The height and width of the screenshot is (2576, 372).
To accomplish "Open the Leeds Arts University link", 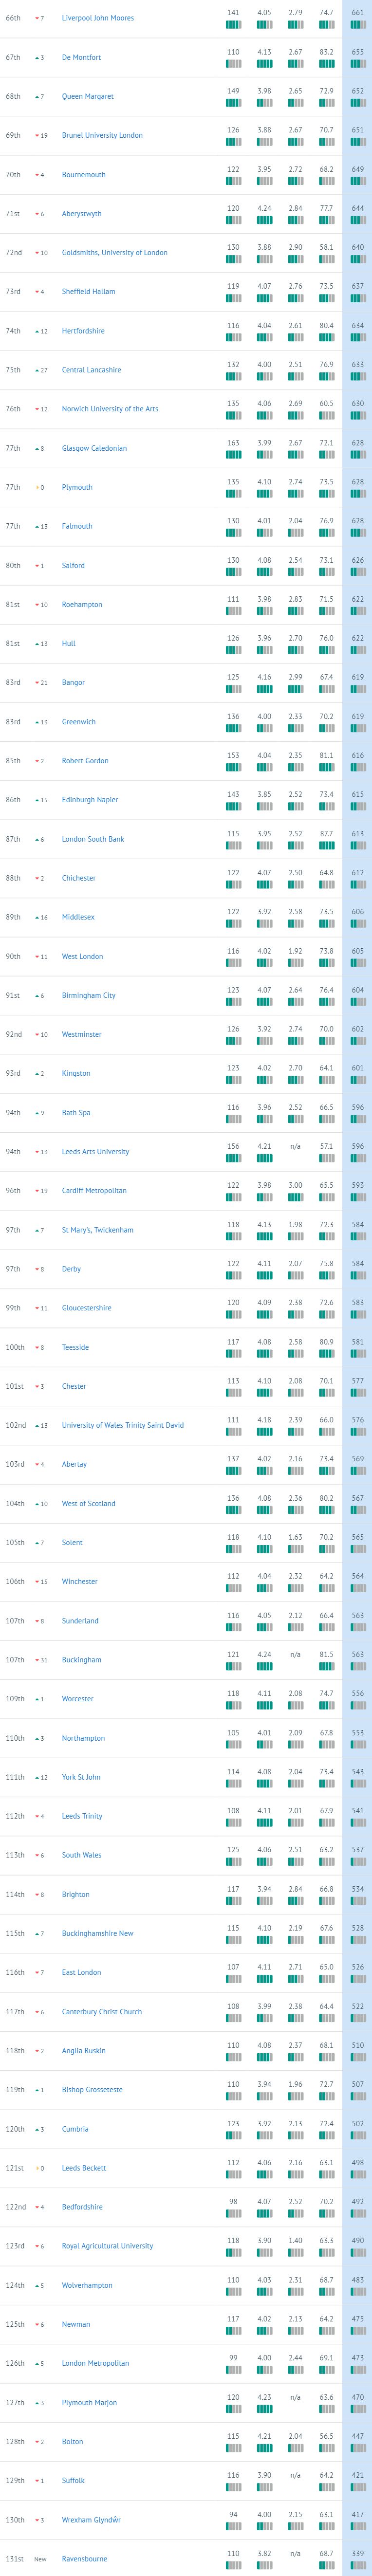I will (95, 1152).
